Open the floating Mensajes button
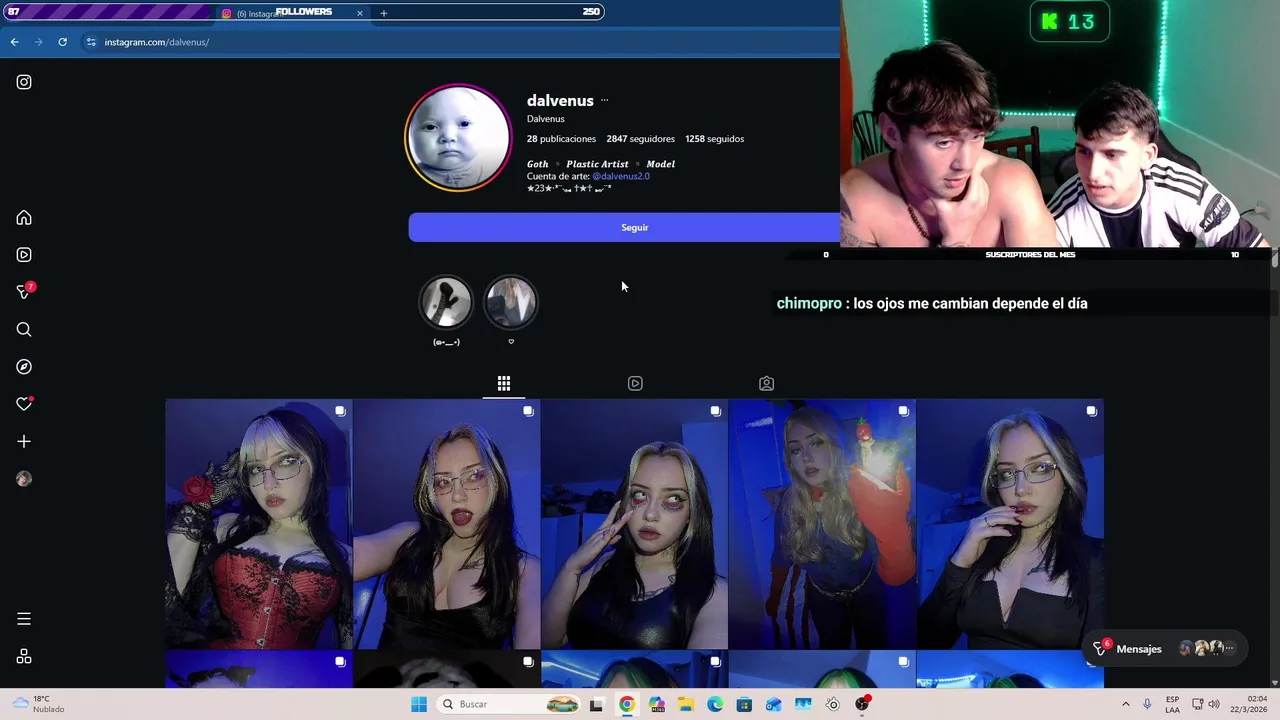Viewport: 1280px width, 720px height. 1166,649
